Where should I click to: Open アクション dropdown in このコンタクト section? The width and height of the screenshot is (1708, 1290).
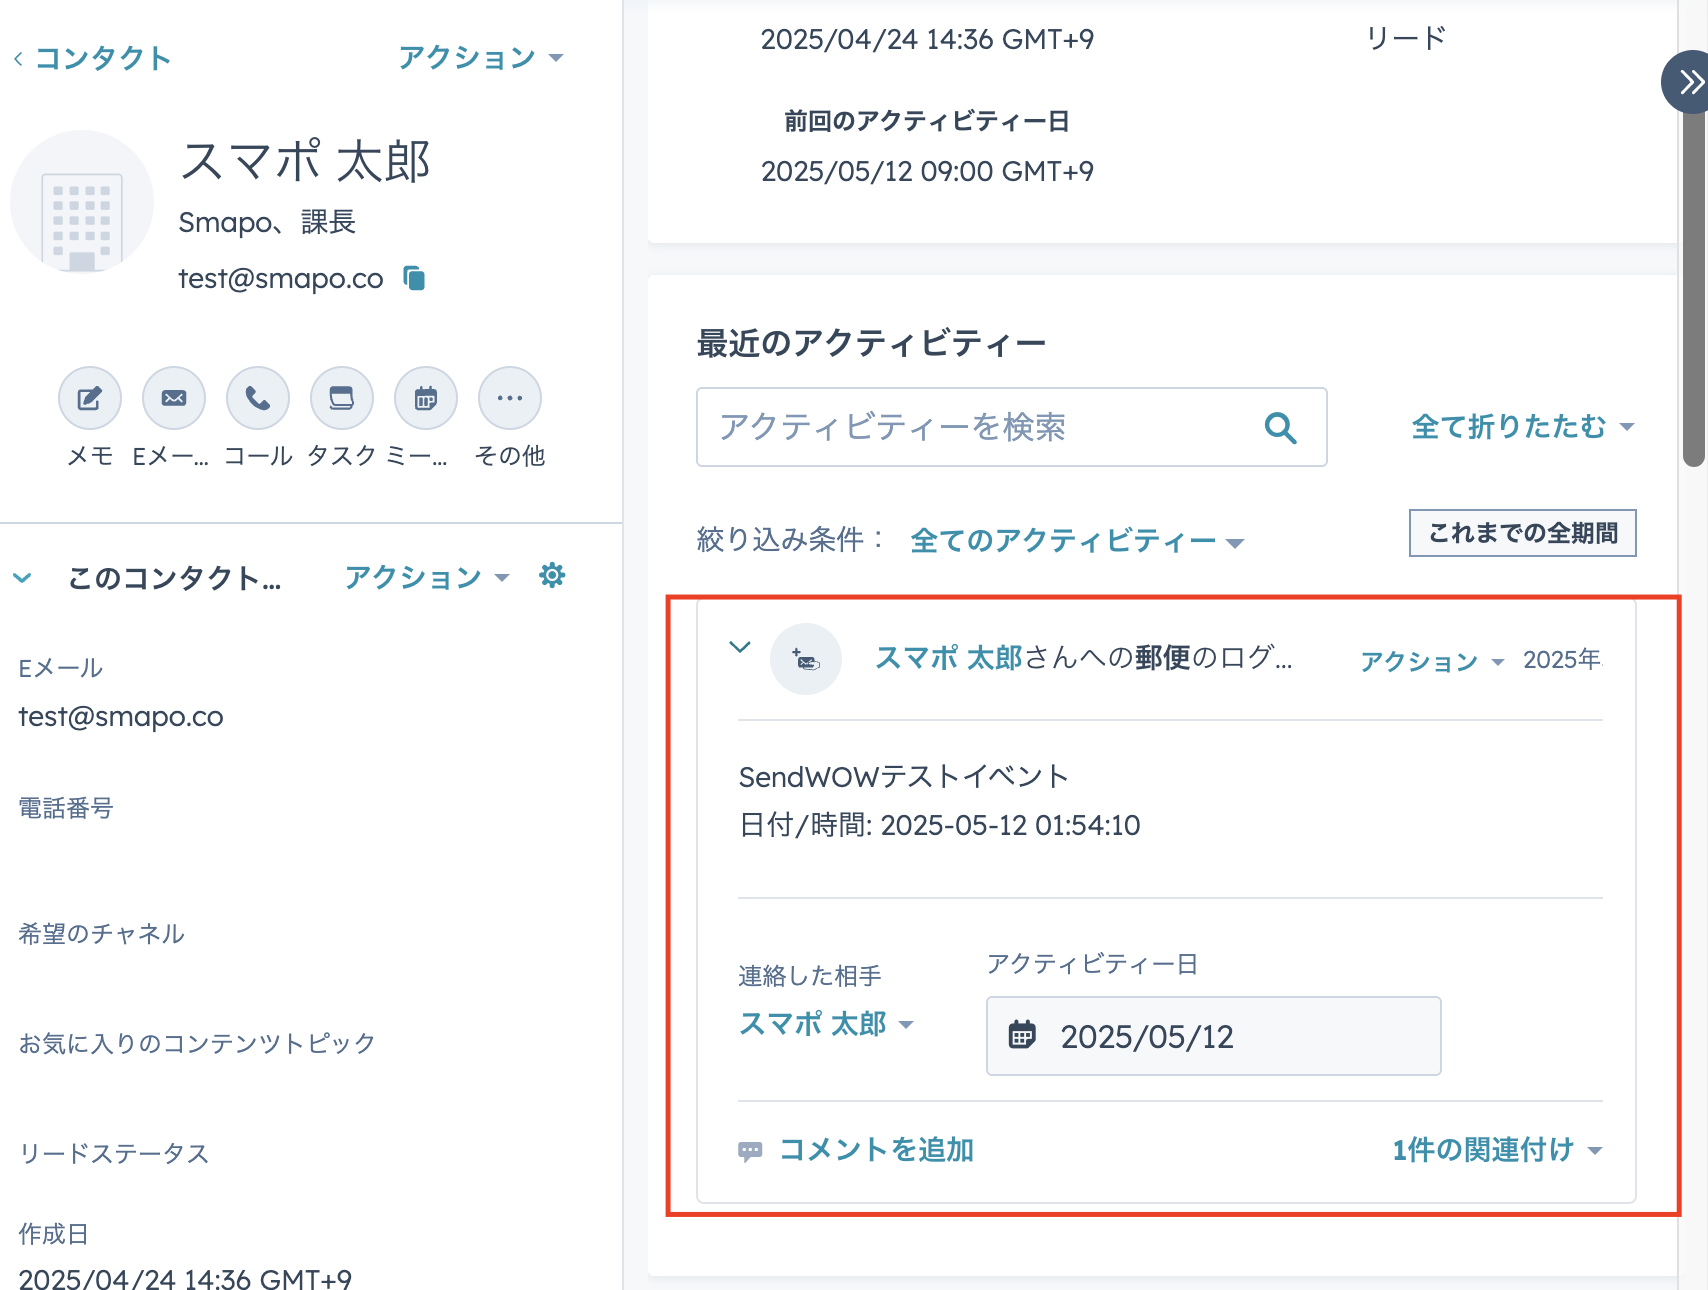tap(427, 577)
